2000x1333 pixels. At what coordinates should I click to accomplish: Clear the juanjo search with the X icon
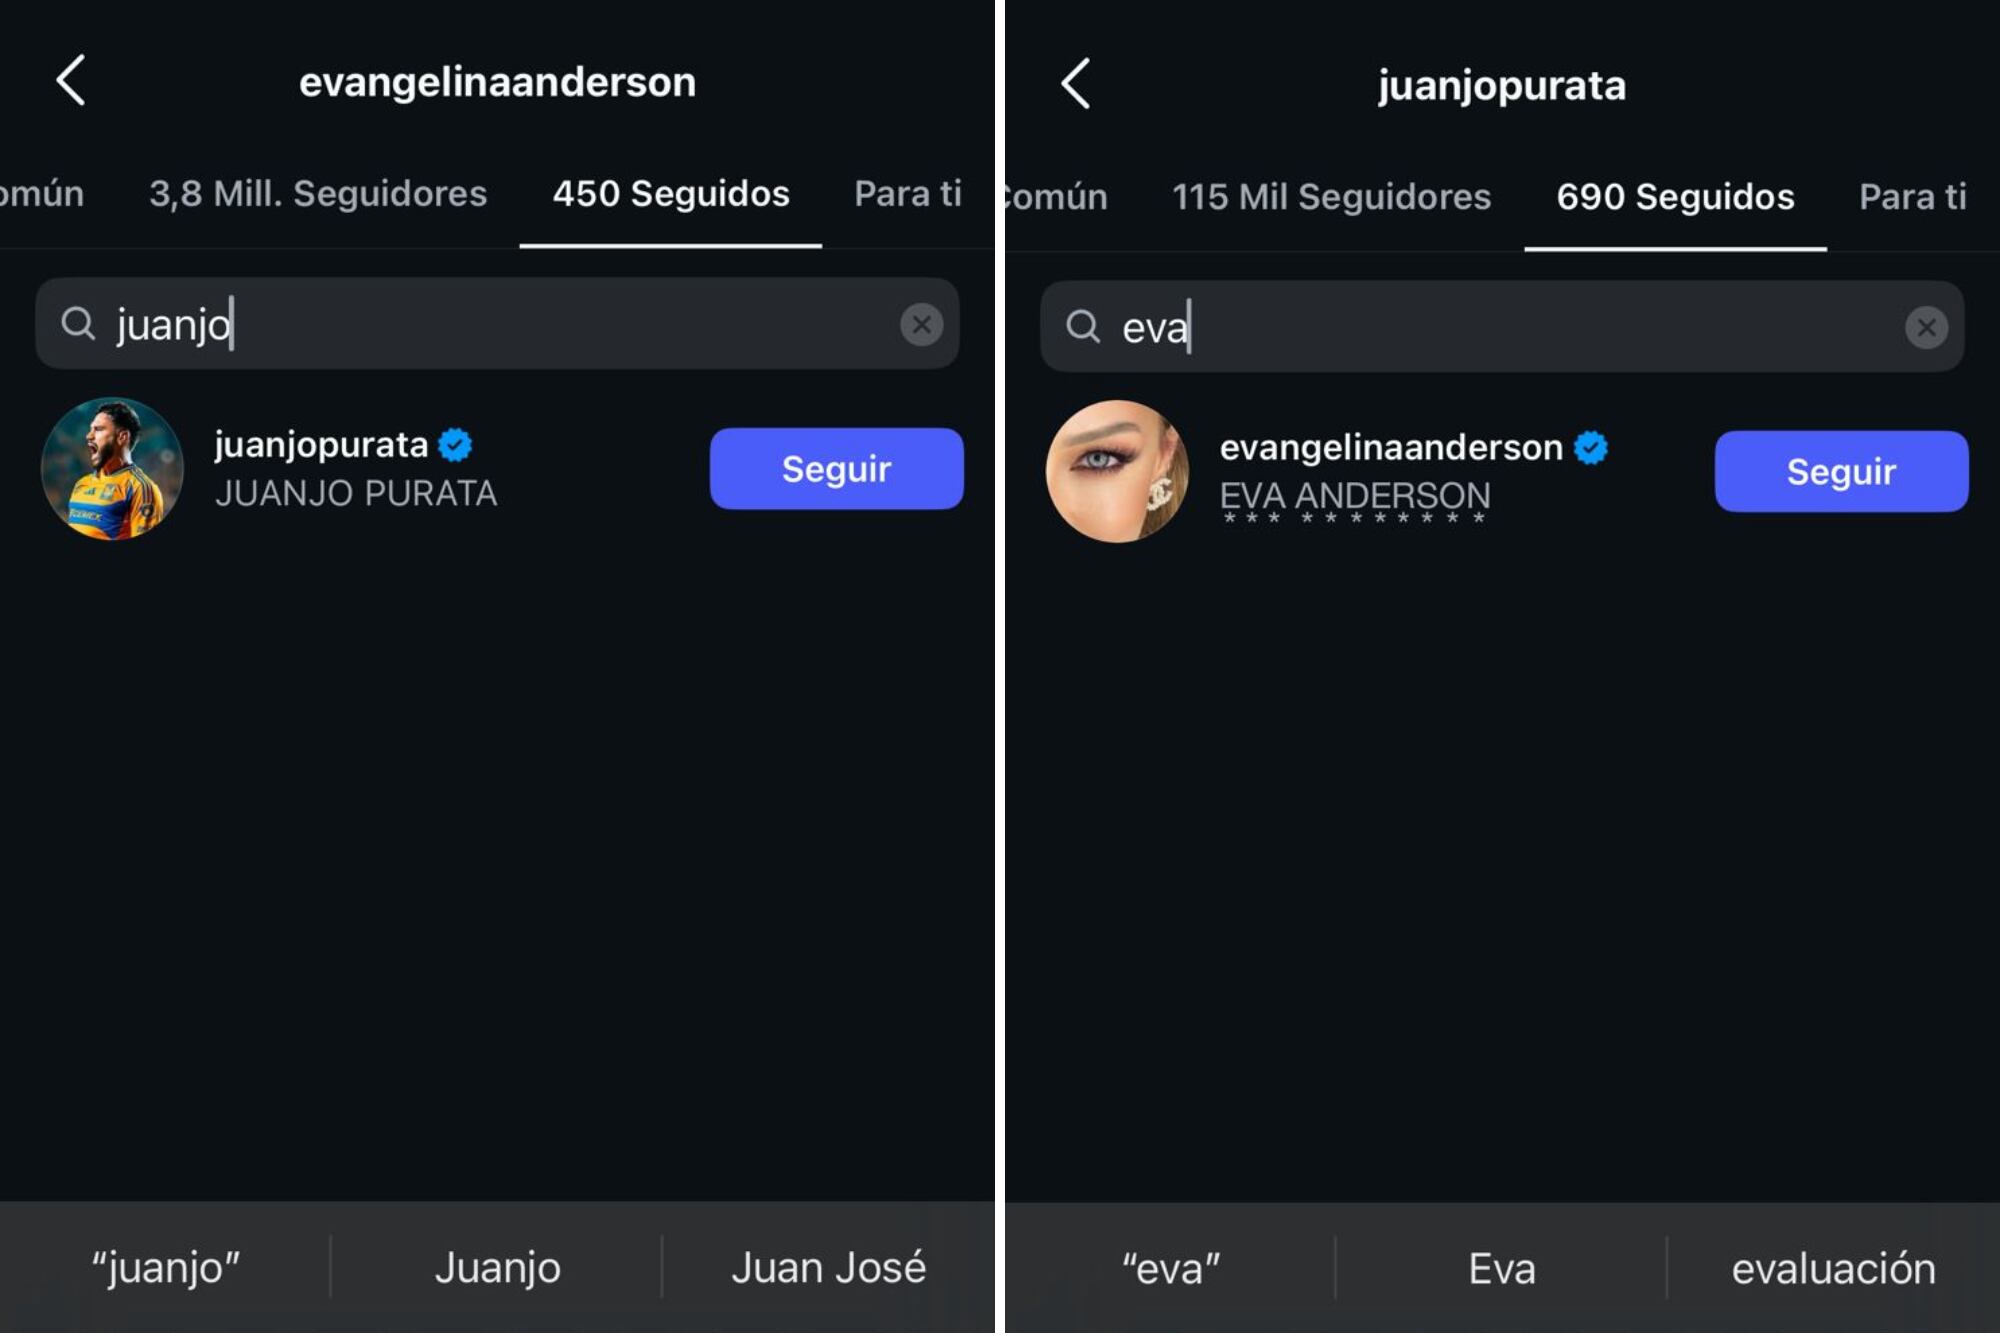(x=920, y=322)
